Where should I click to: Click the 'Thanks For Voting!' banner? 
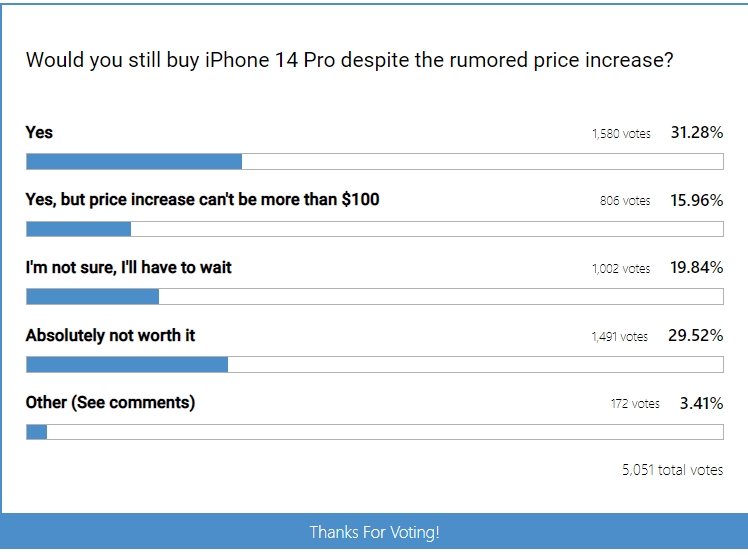pos(374,532)
